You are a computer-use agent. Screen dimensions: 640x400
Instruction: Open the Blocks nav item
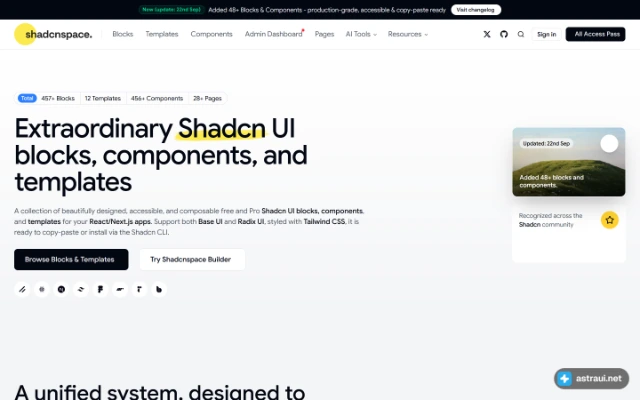point(122,34)
